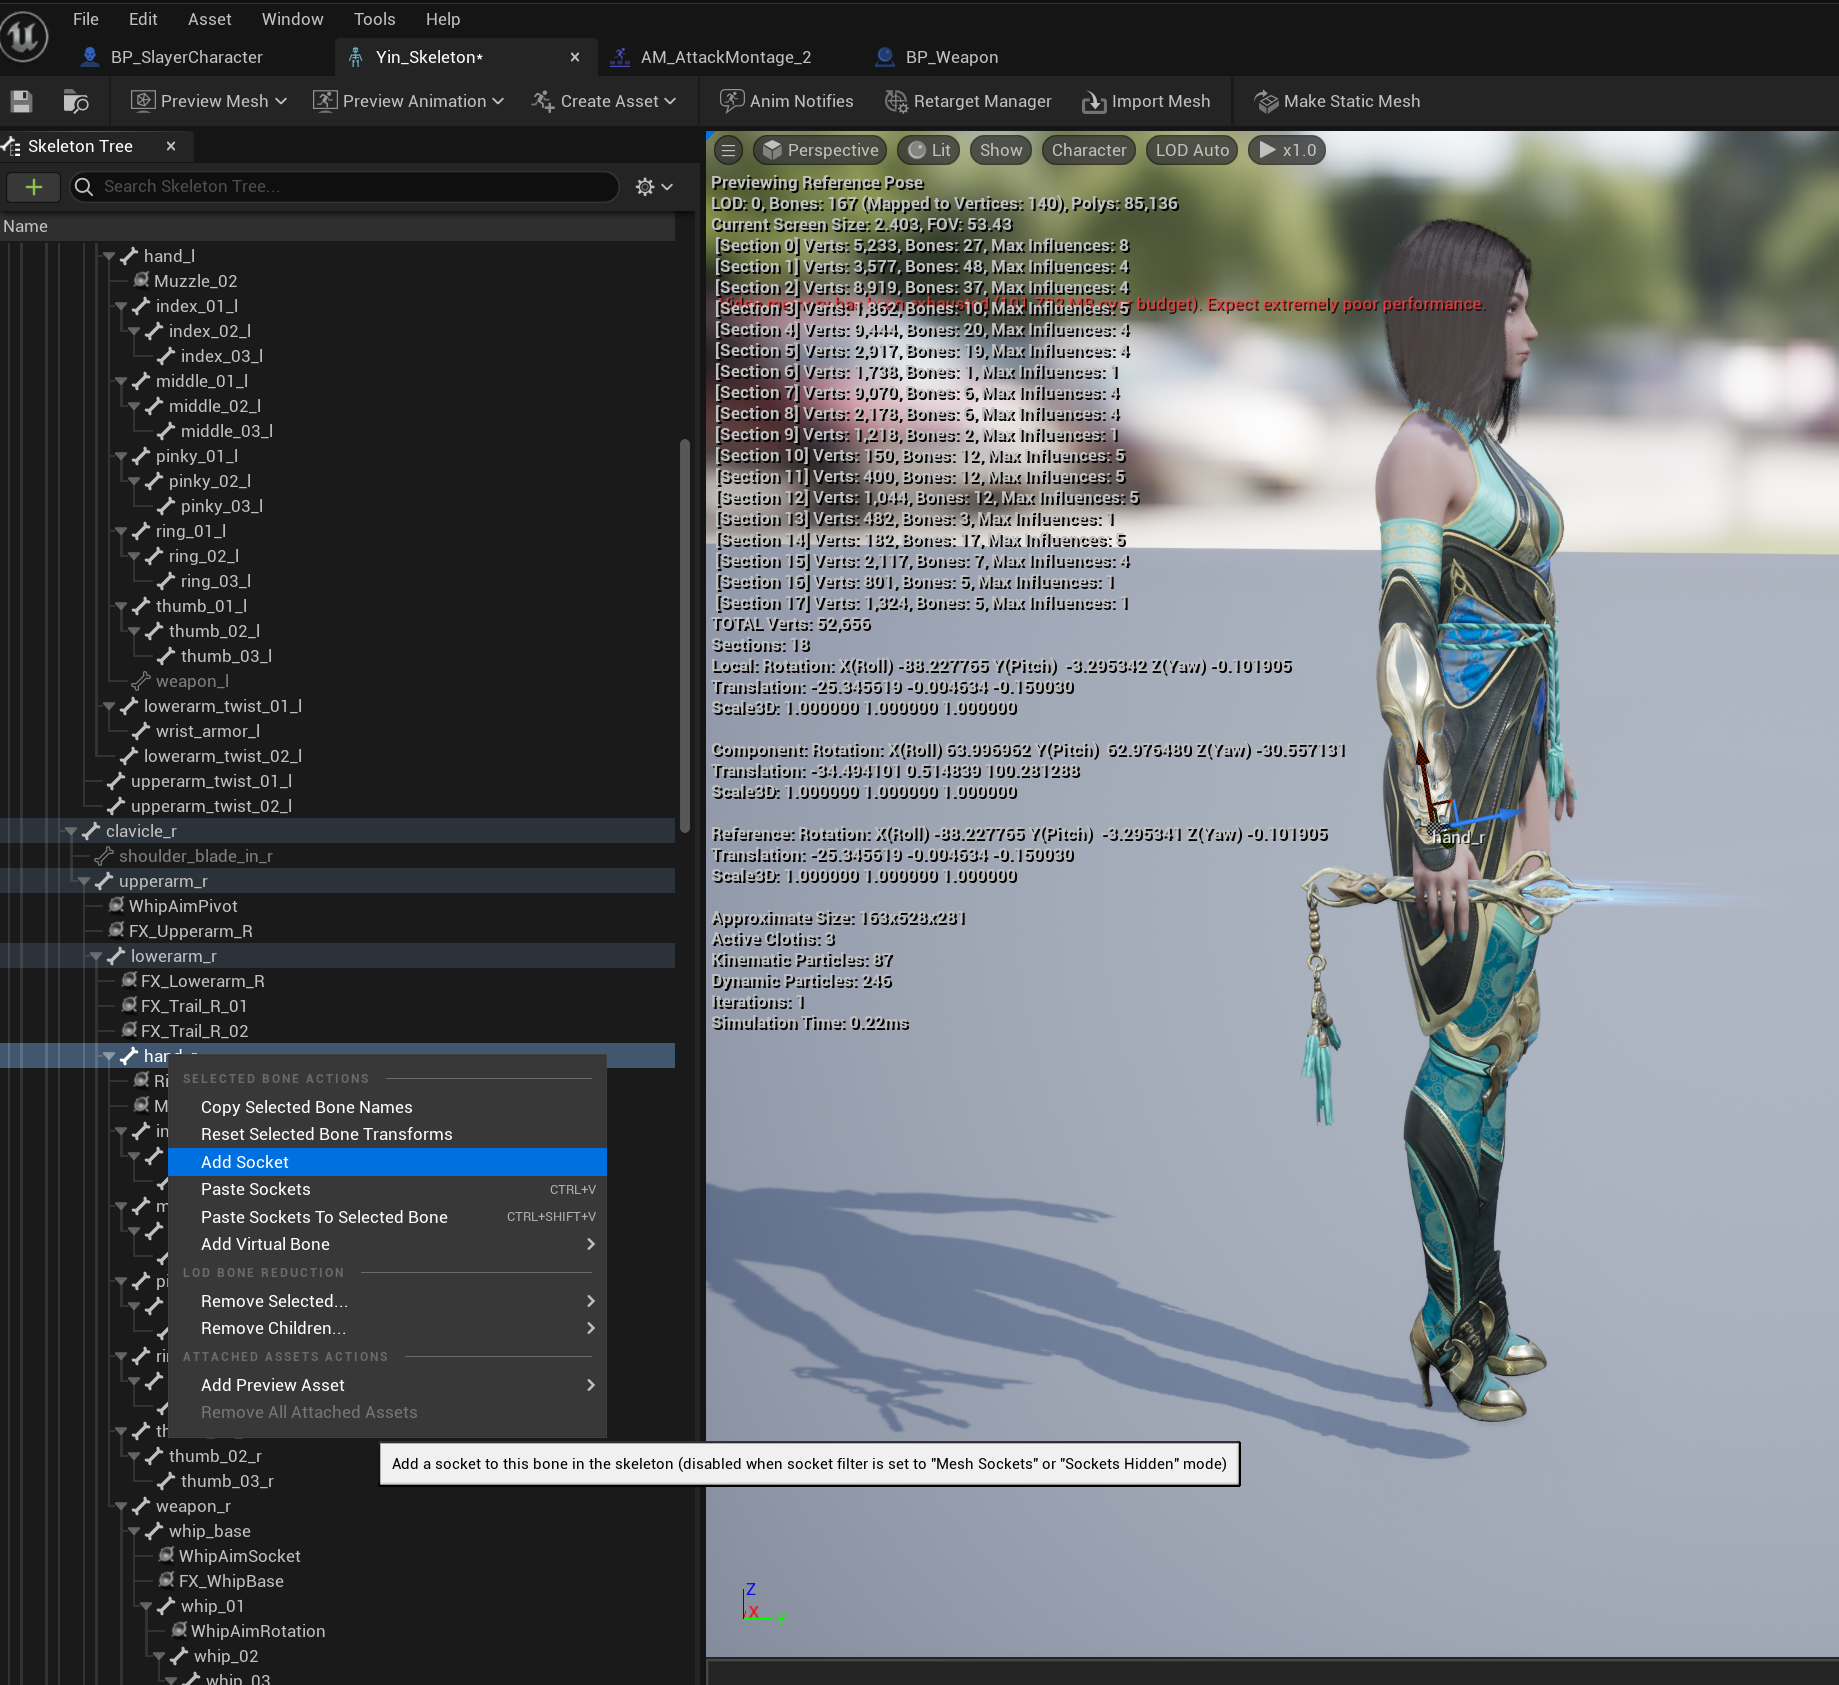Click the green plus add button
Viewport: 1839px width, 1685px height.
pos(34,186)
